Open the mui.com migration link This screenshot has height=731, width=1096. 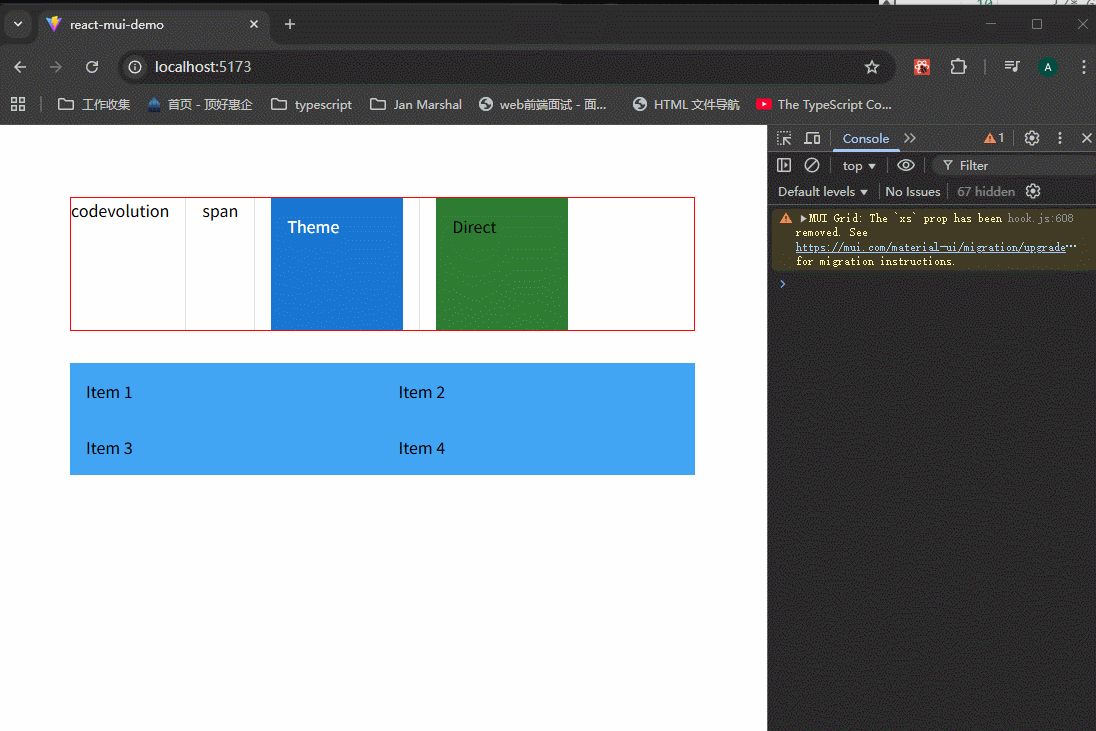(x=930, y=247)
